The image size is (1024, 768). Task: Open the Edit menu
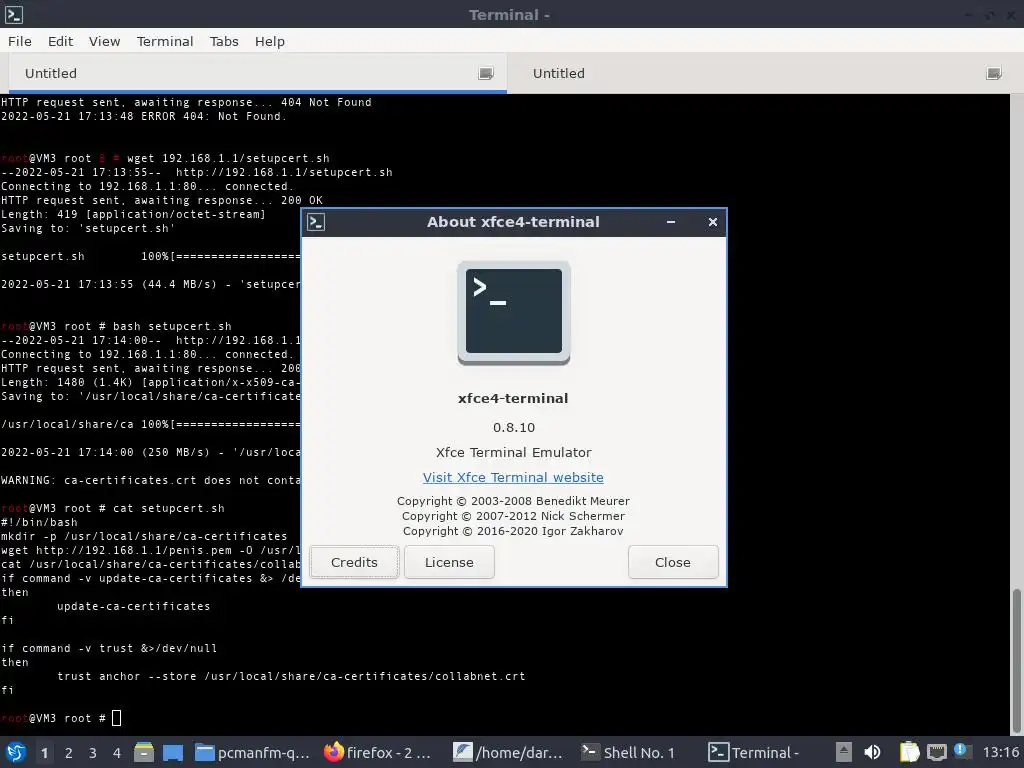pos(60,41)
